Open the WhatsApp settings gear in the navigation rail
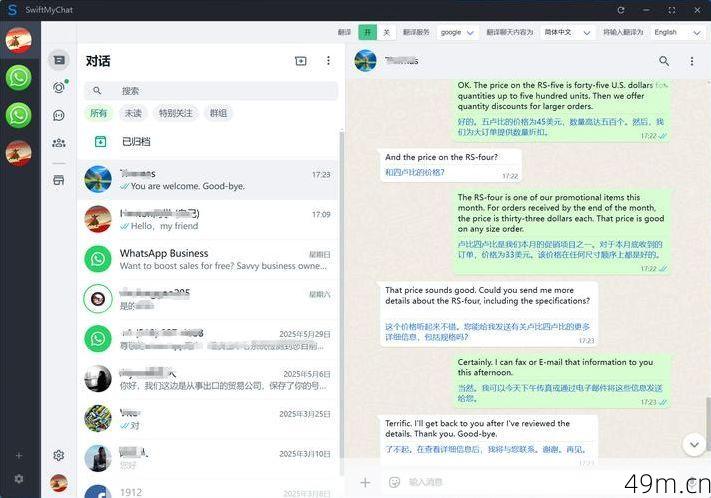This screenshot has width=711, height=498. point(58,455)
